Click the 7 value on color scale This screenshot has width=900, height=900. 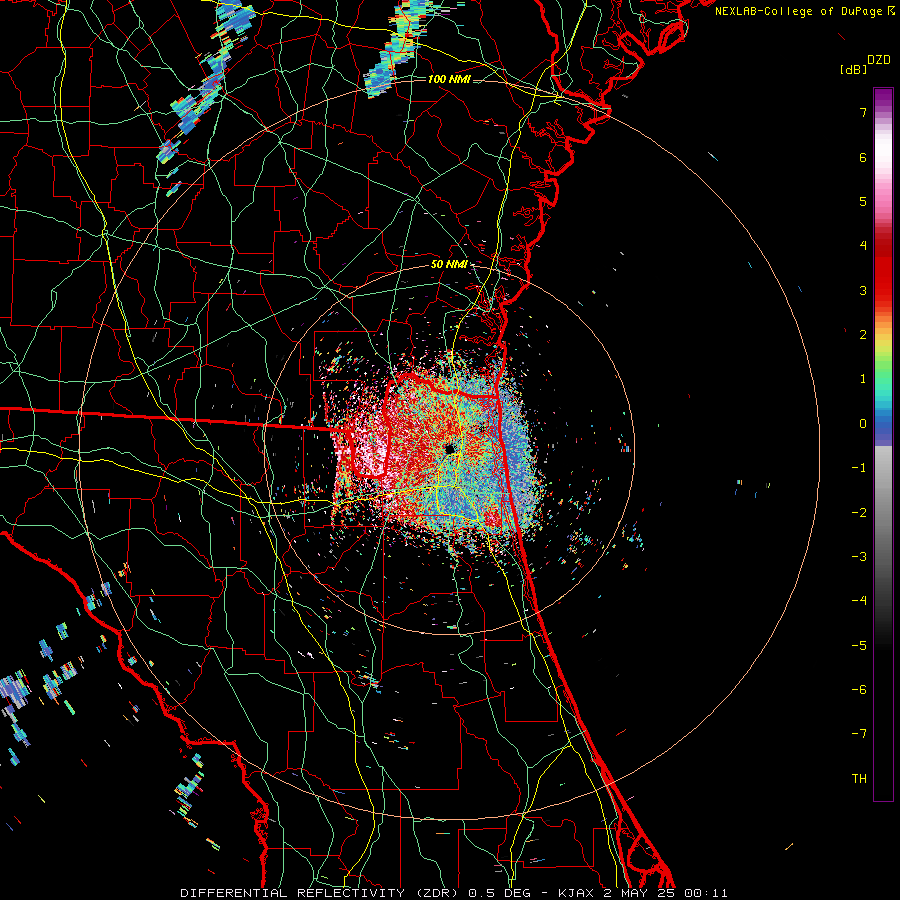point(863,112)
